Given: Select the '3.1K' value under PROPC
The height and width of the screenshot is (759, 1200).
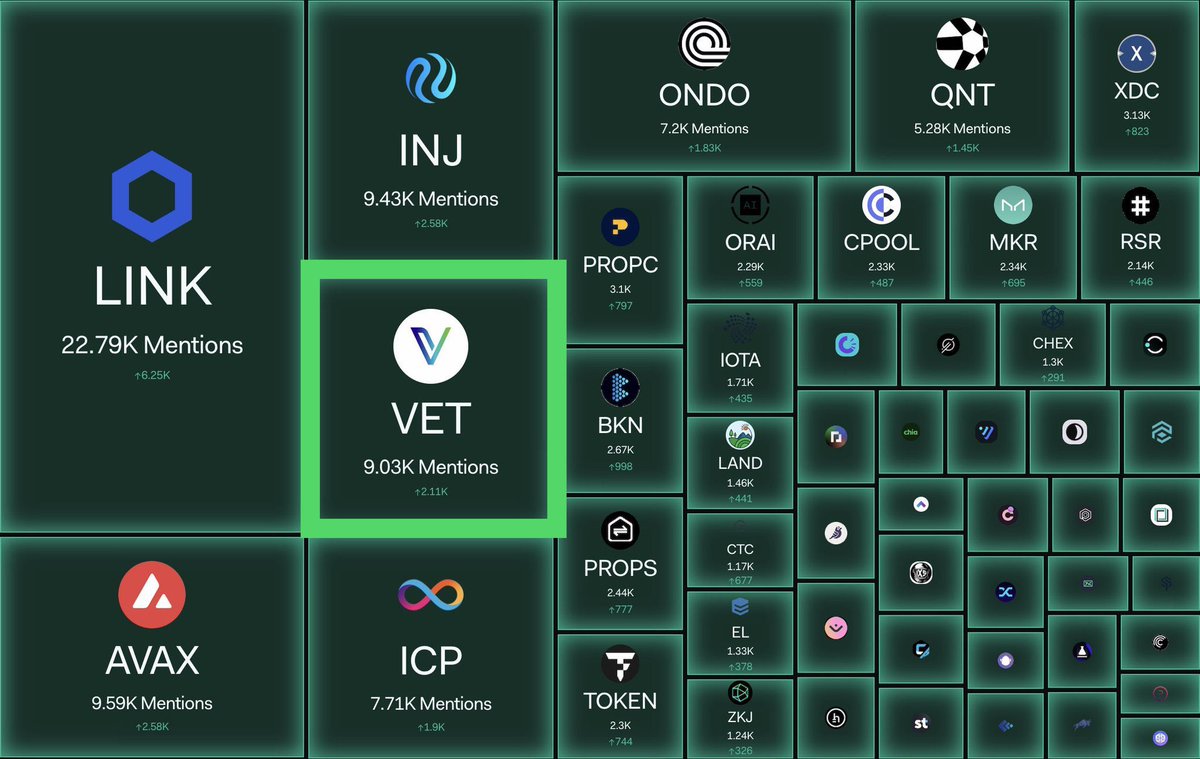Looking at the screenshot, I should pos(620,289).
